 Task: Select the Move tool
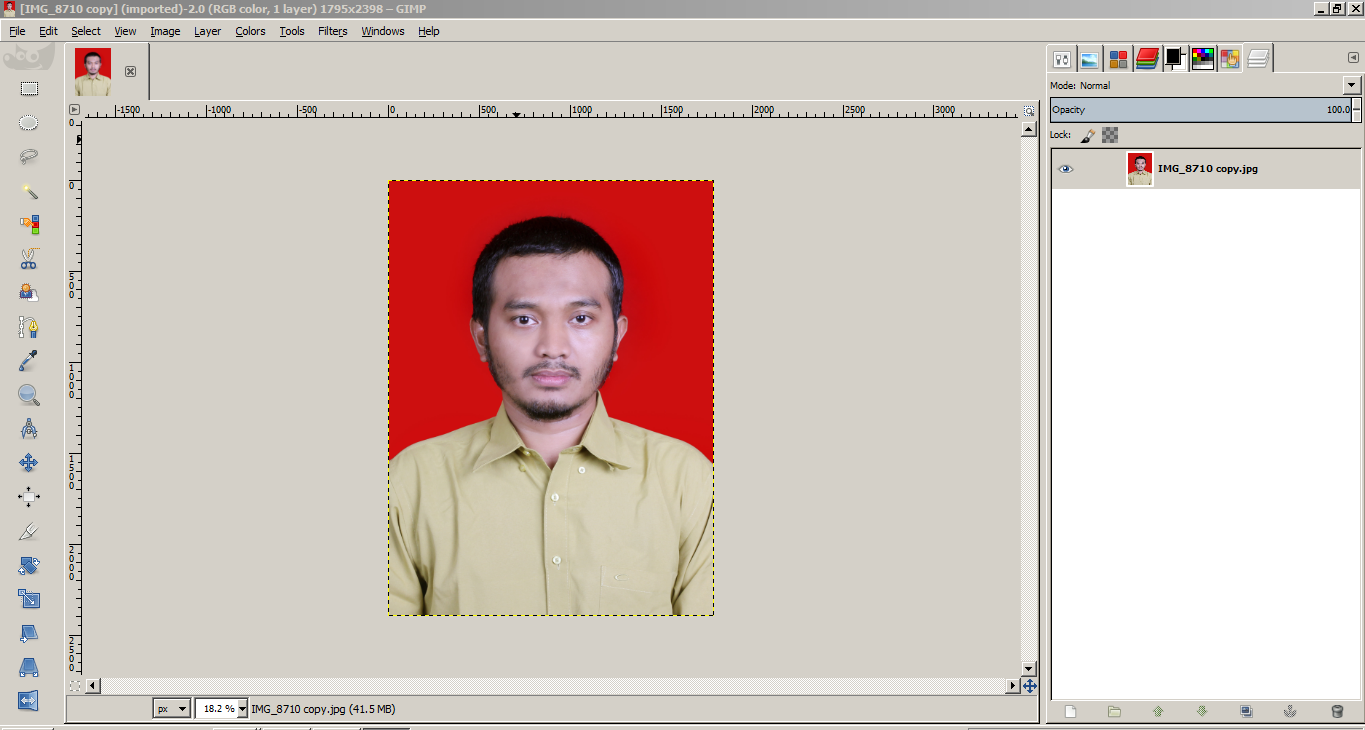tap(29, 463)
